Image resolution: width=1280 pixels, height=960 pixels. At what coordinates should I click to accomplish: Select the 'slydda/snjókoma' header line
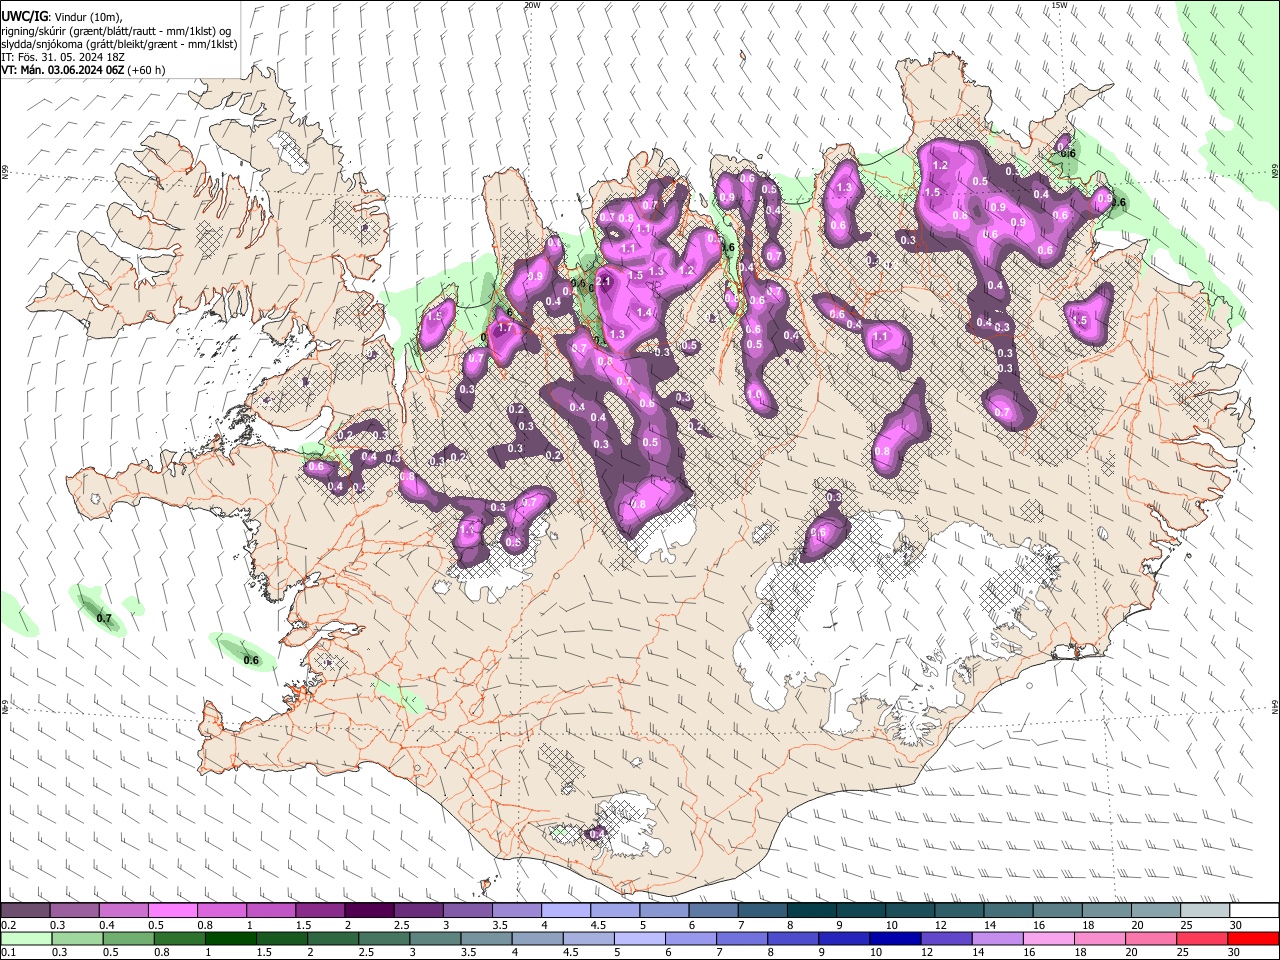119,44
